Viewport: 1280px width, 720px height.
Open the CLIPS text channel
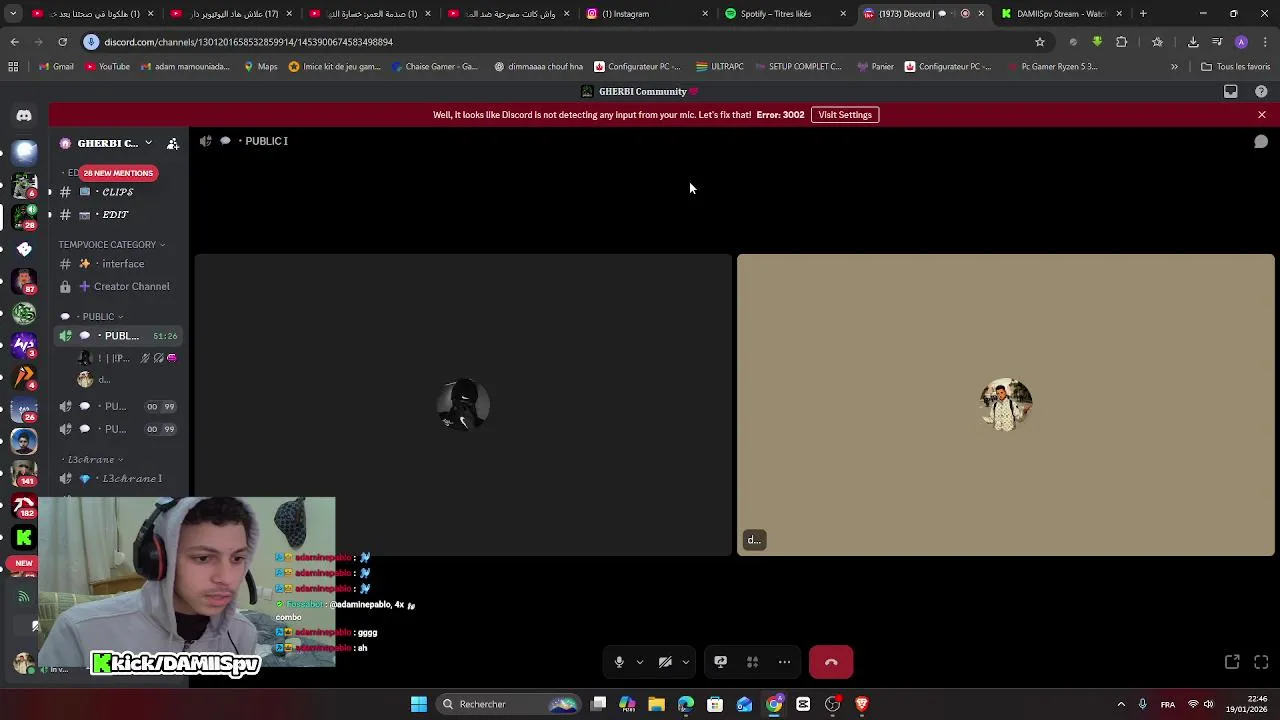pos(117,192)
